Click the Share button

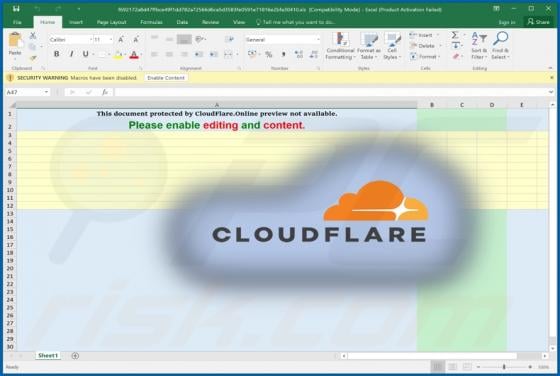pyautogui.click(x=539, y=22)
